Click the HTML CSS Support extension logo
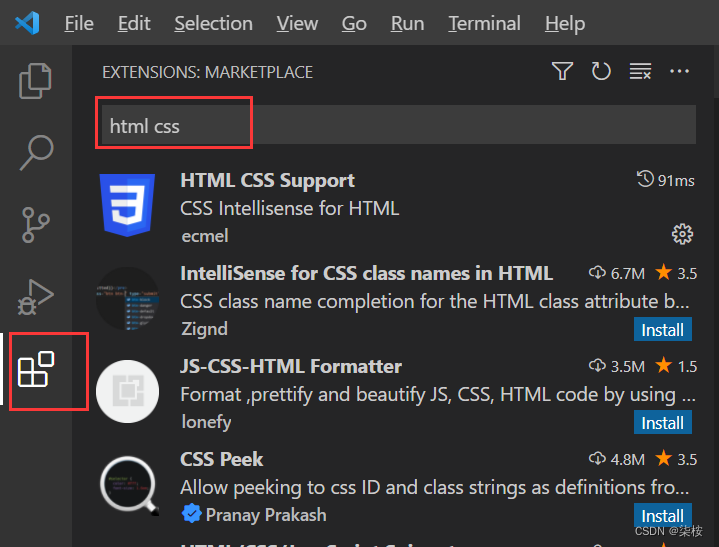 point(127,205)
